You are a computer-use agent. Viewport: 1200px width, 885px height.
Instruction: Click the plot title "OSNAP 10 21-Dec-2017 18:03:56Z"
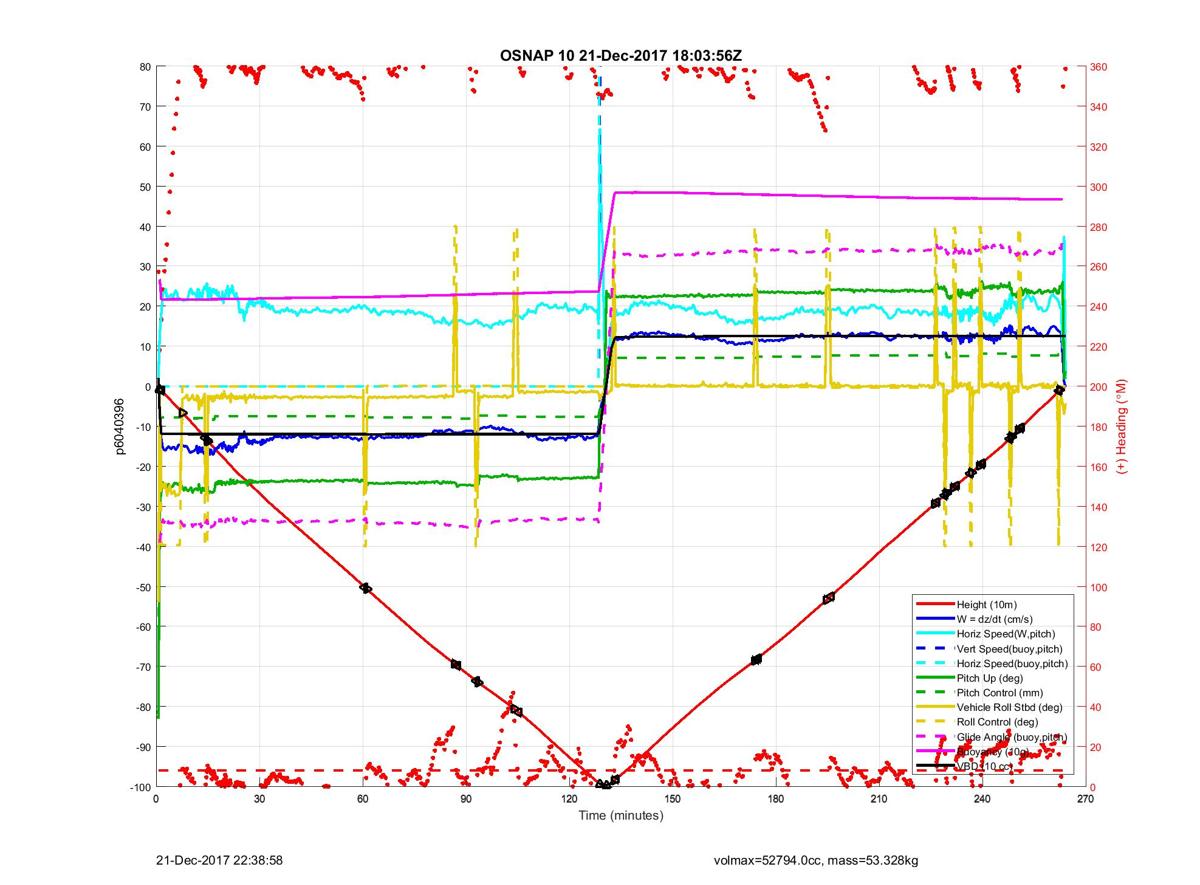[620, 54]
